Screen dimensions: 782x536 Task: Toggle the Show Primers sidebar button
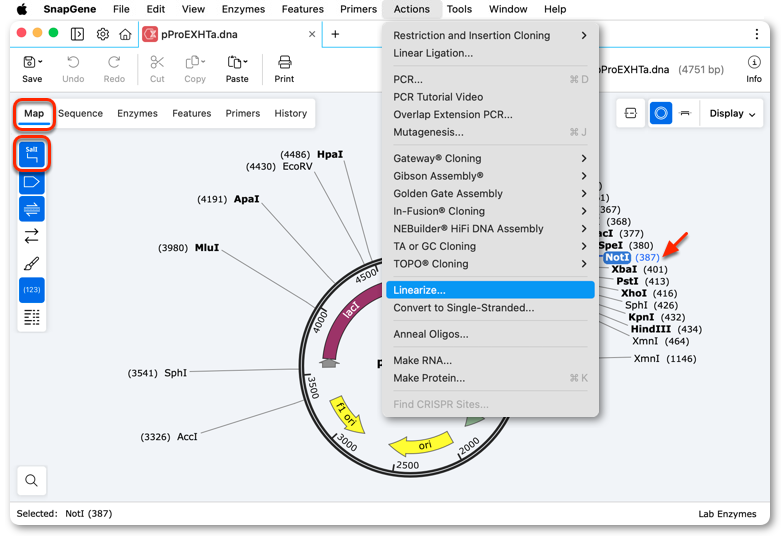(x=31, y=209)
